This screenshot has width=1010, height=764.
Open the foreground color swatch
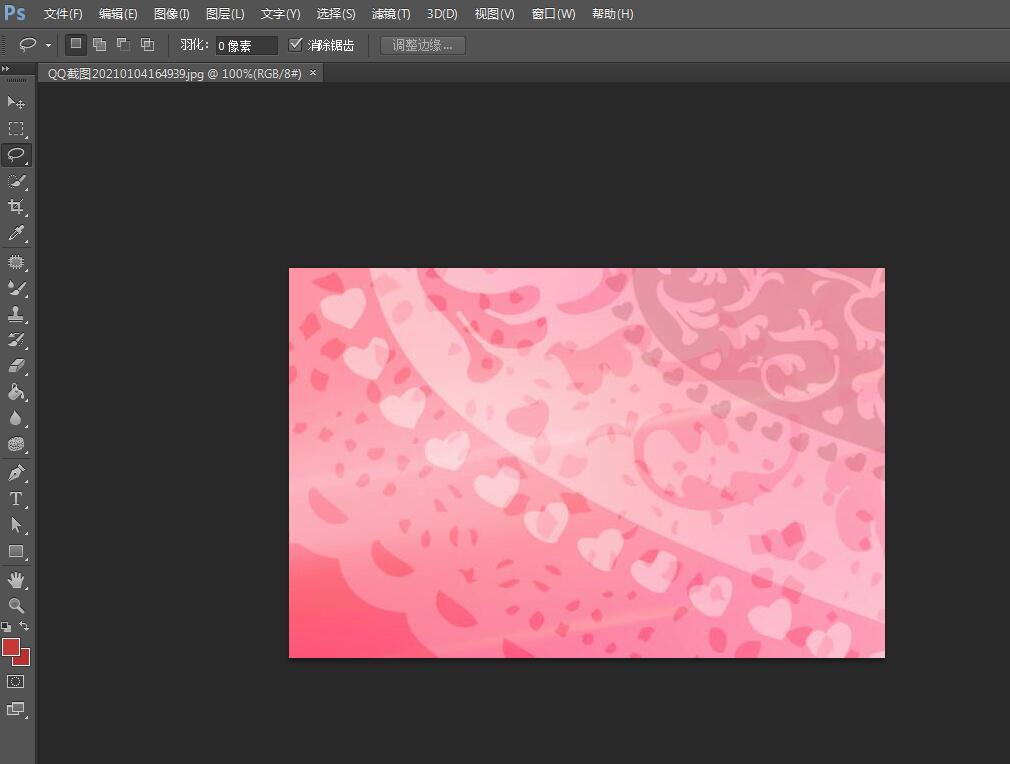(11, 647)
